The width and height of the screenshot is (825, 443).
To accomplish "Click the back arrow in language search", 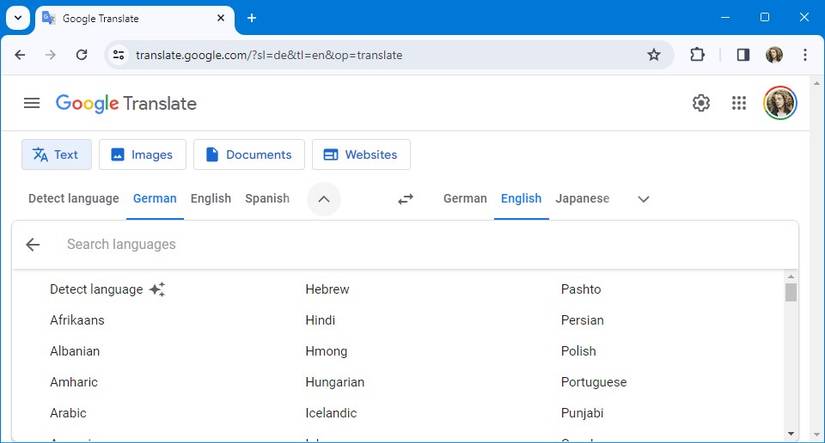I will [x=33, y=245].
